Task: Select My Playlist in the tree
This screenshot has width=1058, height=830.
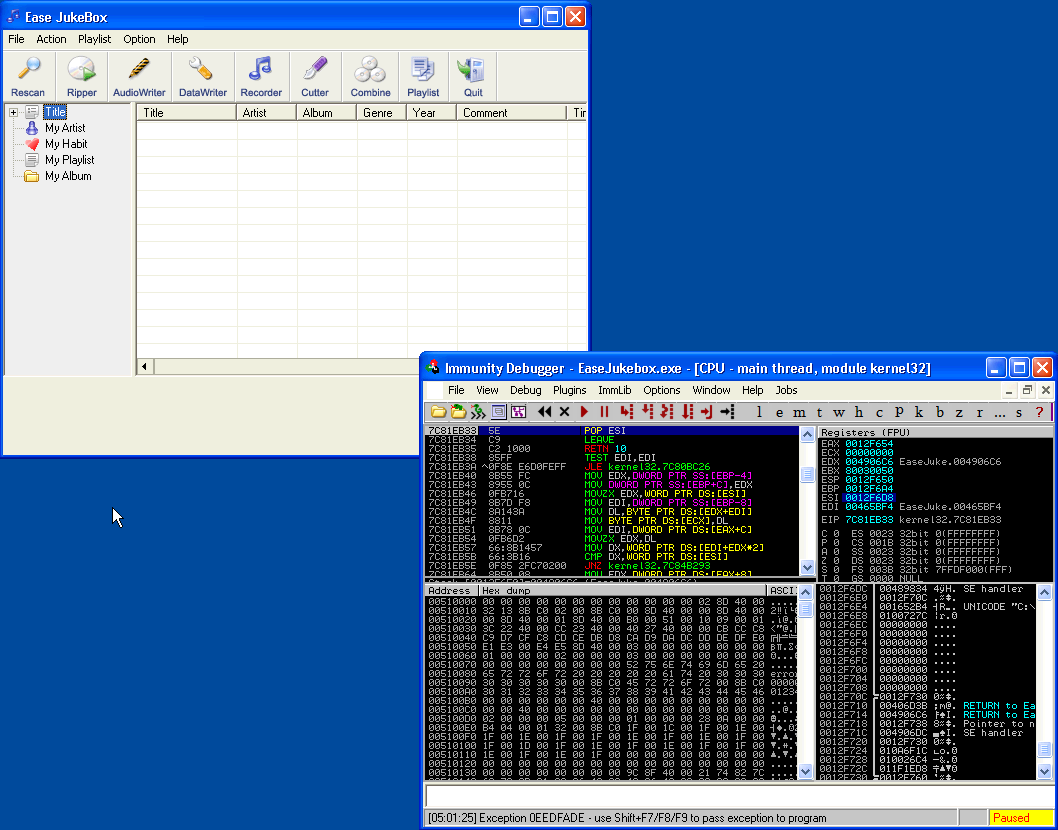Action: point(69,160)
